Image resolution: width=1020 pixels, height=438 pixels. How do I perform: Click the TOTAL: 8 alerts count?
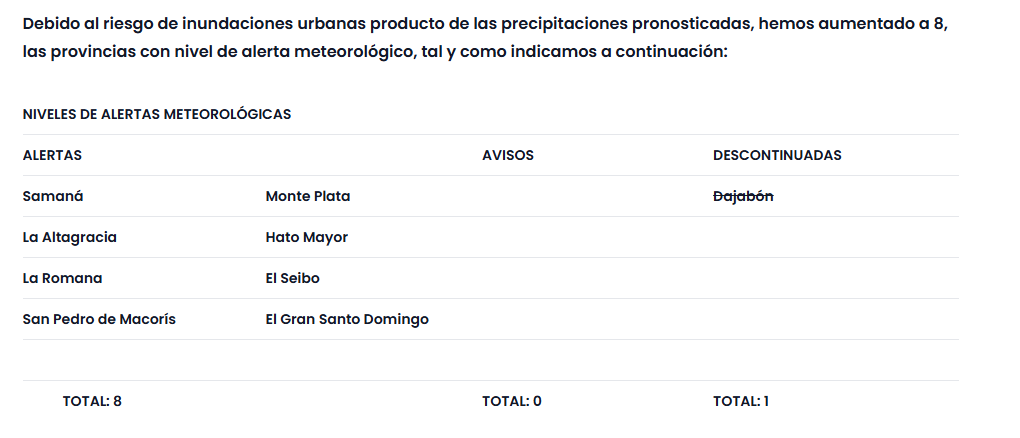92,402
